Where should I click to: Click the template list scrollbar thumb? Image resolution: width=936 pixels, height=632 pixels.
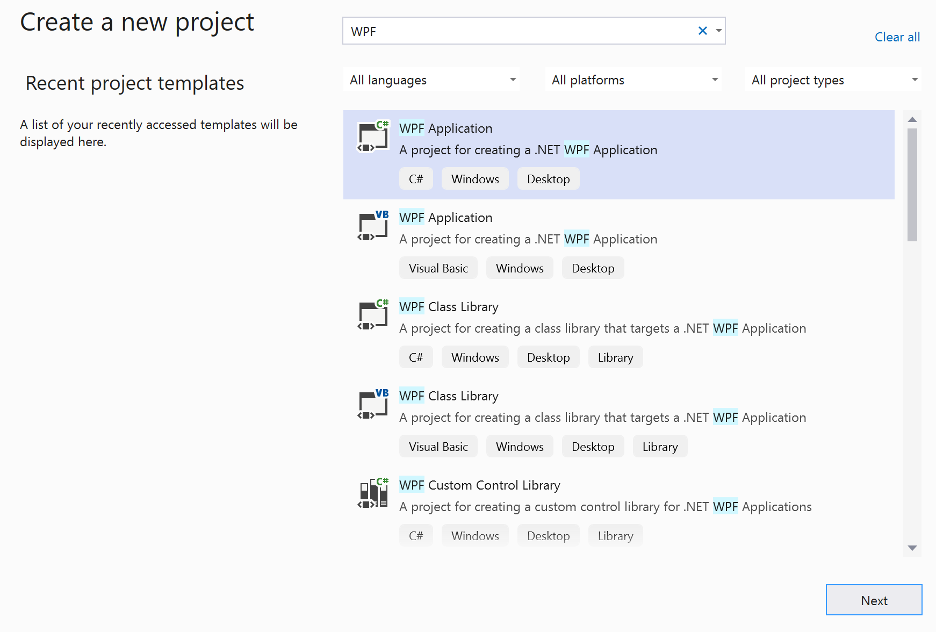click(x=912, y=184)
